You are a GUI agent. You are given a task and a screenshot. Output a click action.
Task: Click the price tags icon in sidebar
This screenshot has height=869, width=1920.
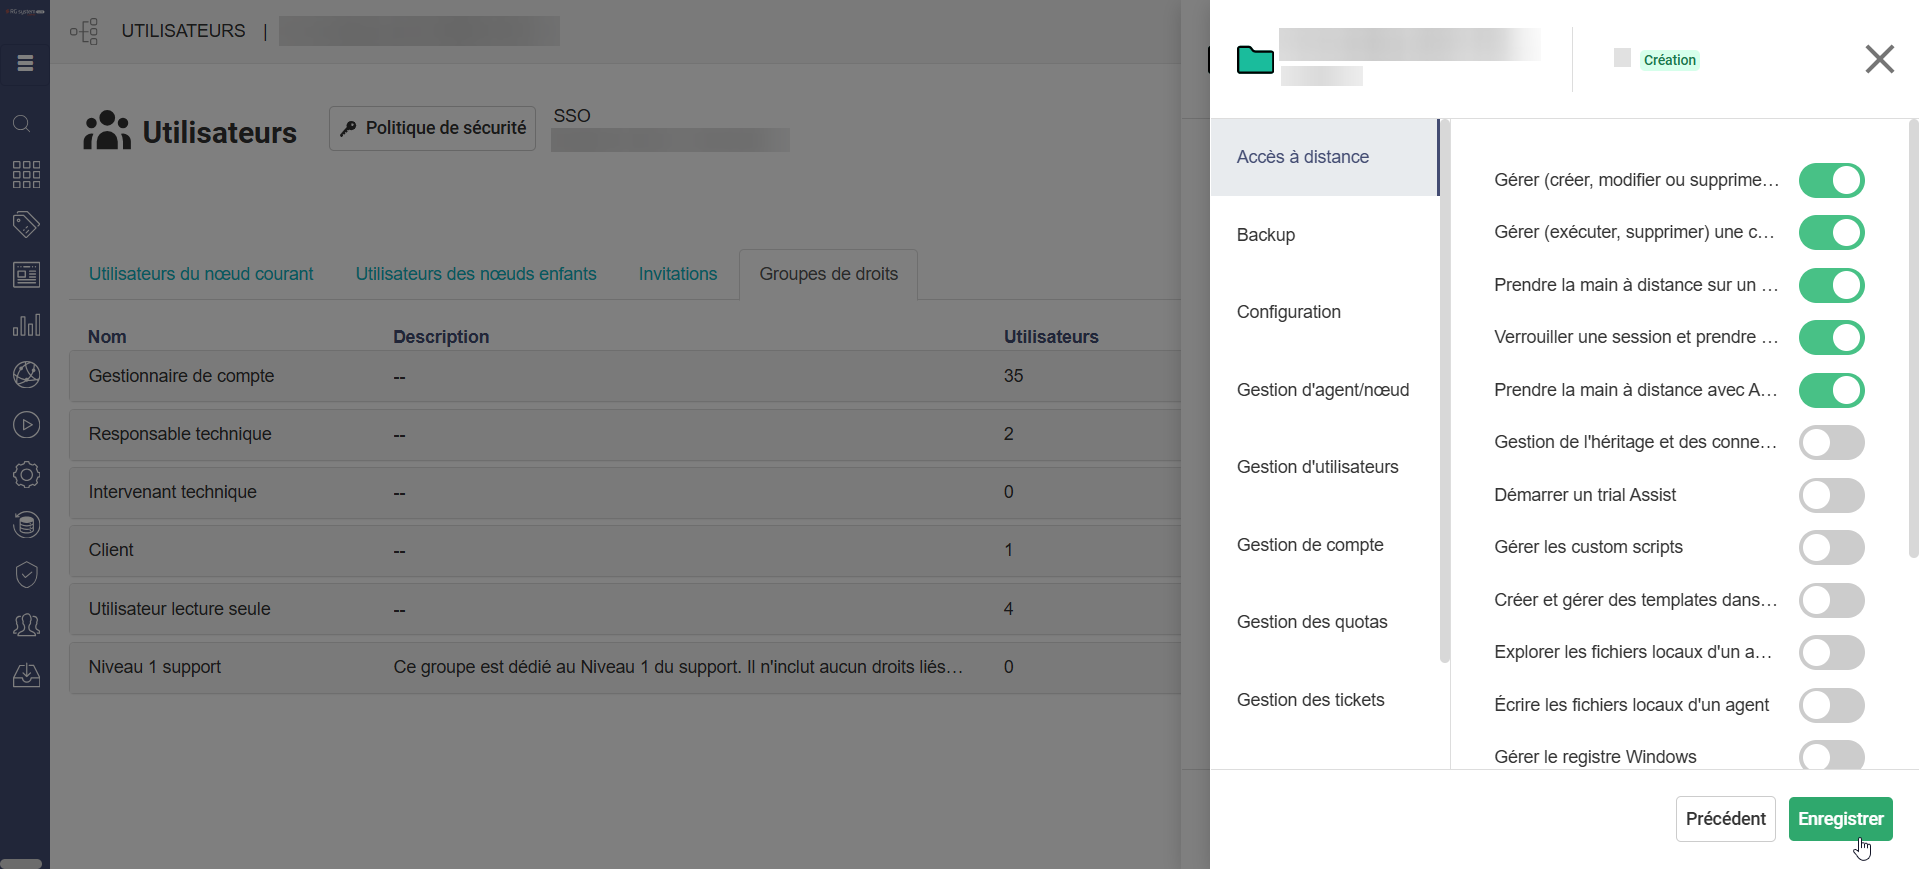pos(26,224)
